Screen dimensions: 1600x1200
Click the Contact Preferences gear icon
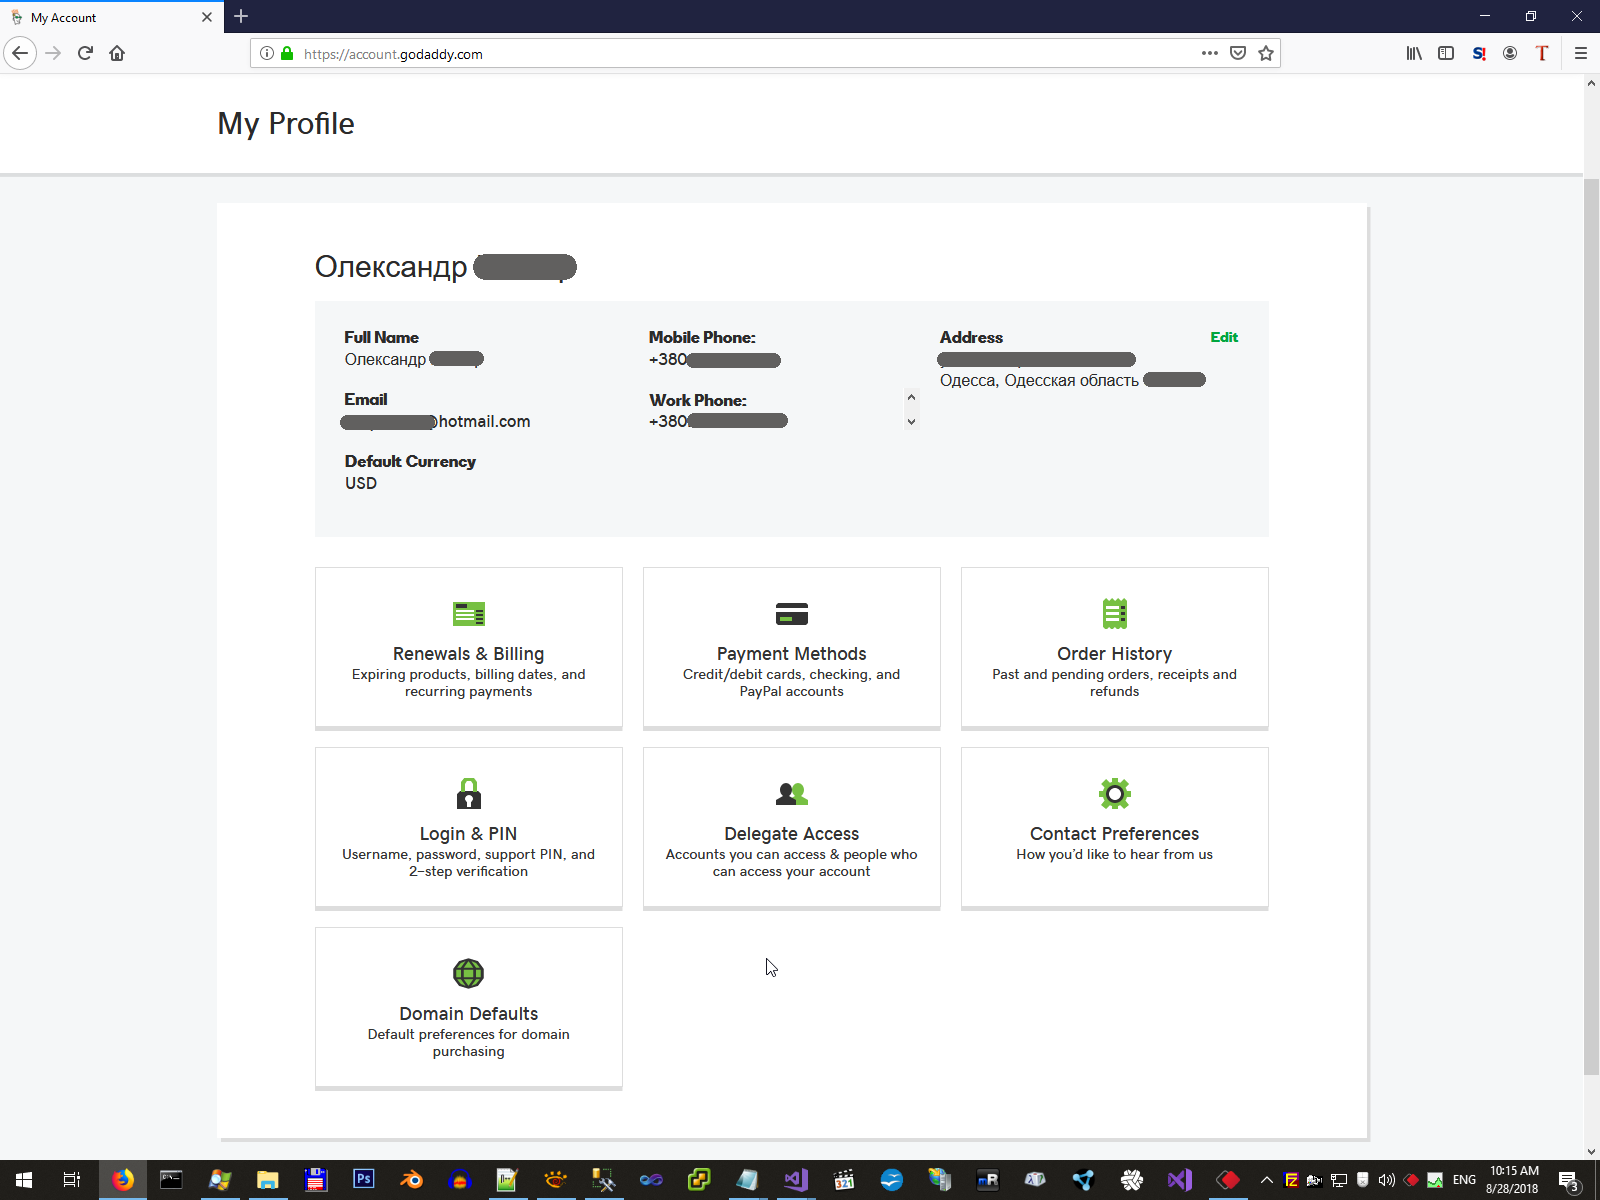coord(1115,793)
